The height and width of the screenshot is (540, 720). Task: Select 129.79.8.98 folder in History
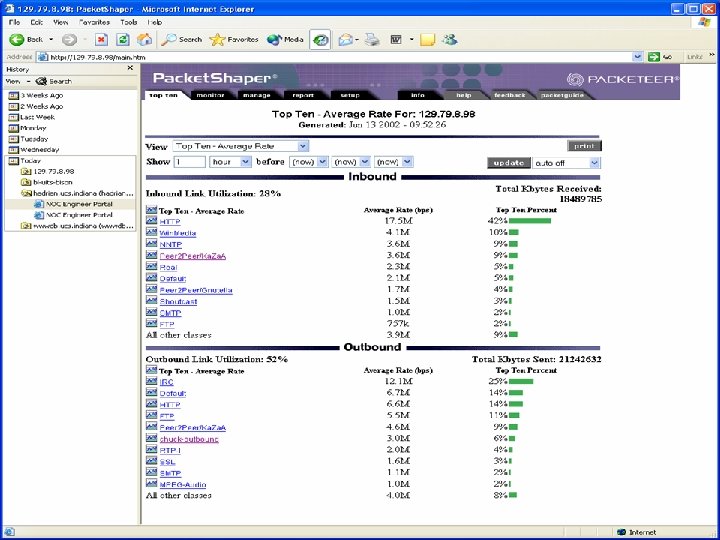(47, 171)
